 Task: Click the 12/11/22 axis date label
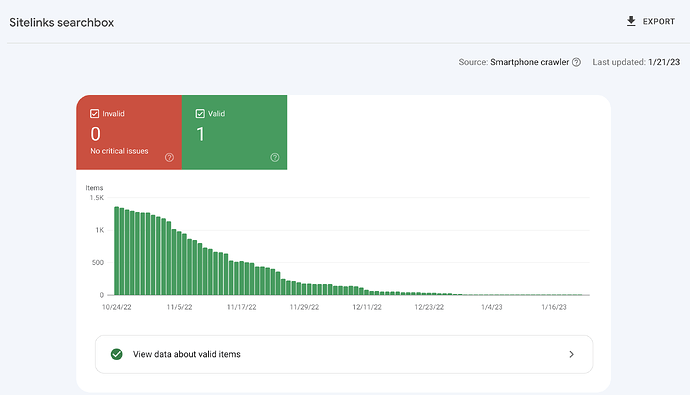(x=367, y=307)
